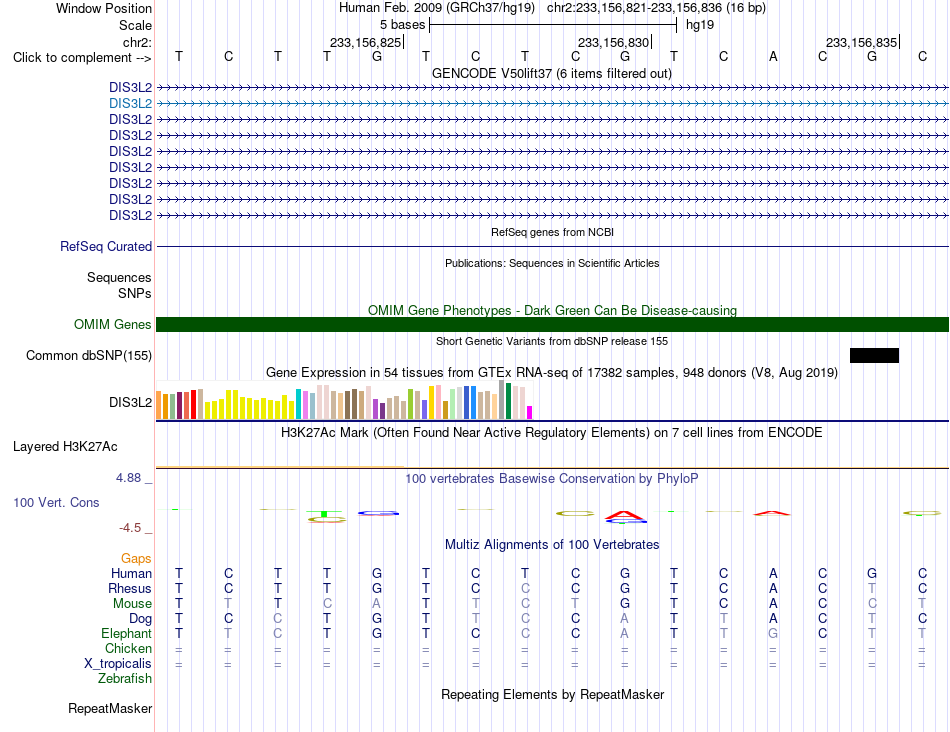The width and height of the screenshot is (950, 732).
Task: Click the Scale label at top left
Action: [x=135, y=25]
